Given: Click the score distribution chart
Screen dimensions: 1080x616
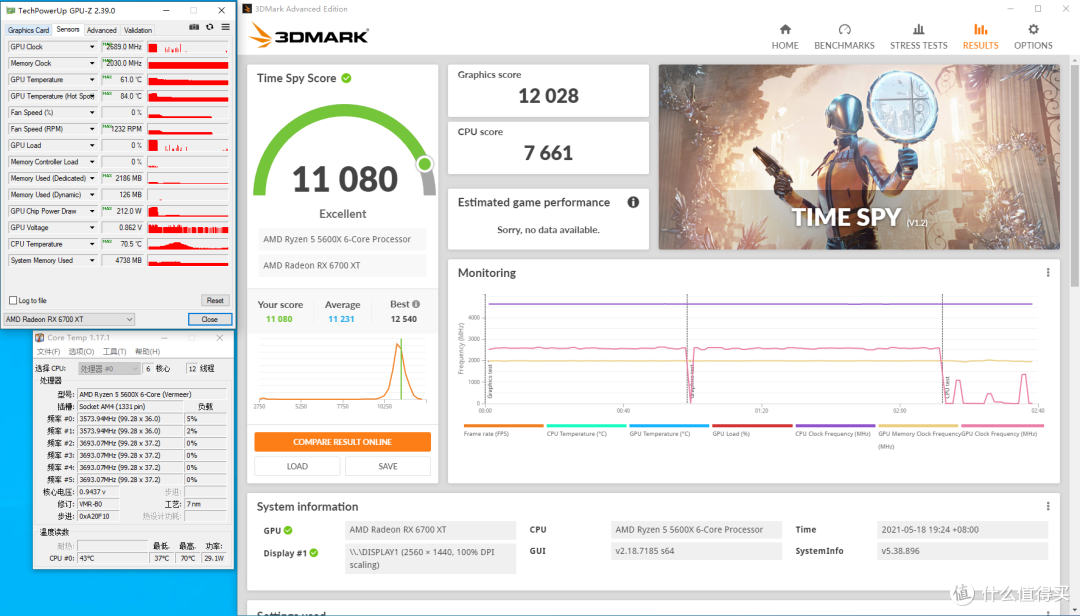Looking at the screenshot, I should pos(342,372).
